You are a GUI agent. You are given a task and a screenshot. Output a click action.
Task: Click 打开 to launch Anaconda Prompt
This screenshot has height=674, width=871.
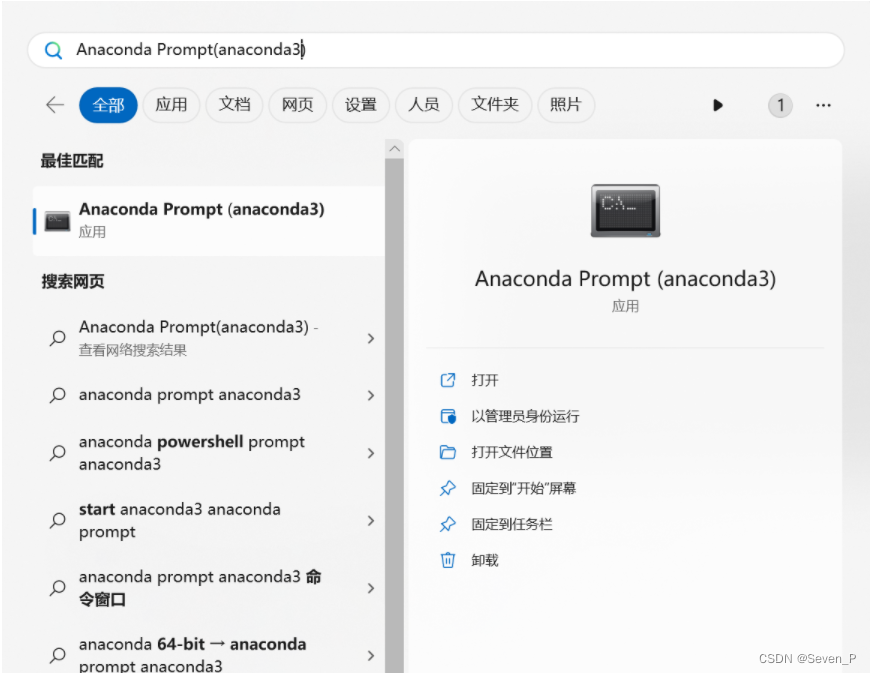485,380
